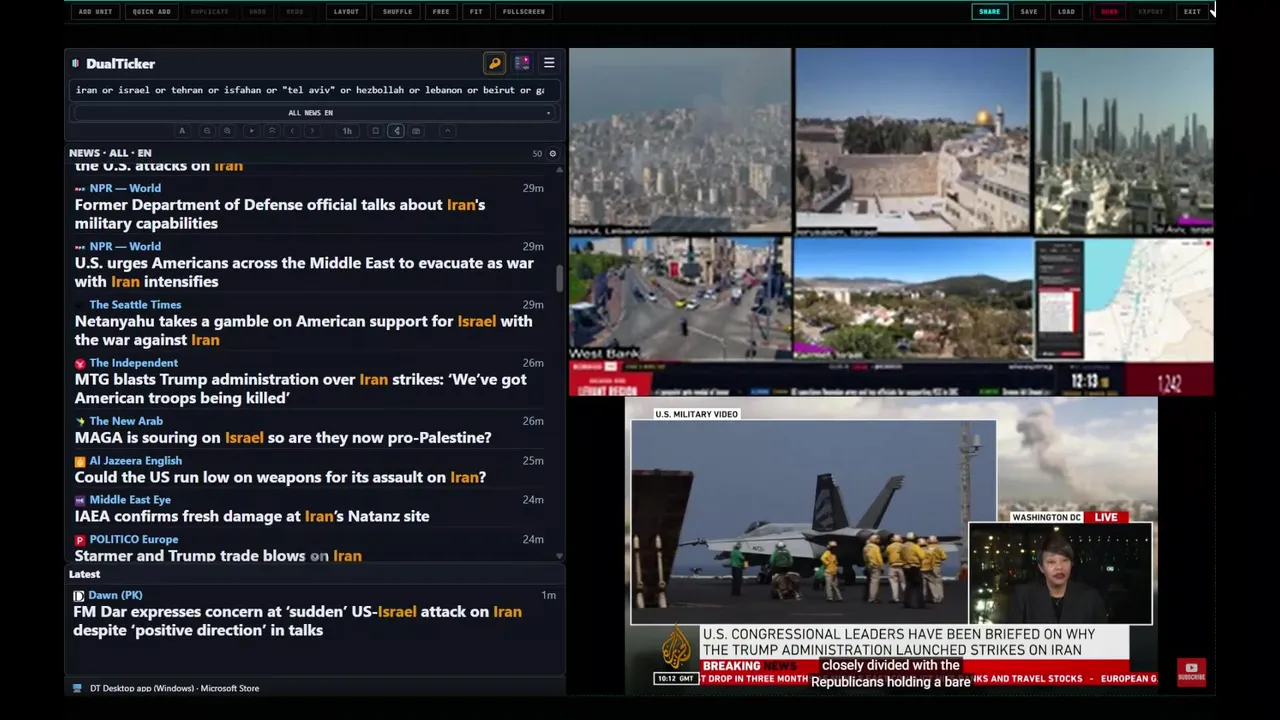This screenshot has width=1280, height=720.
Task: Open the DualTicker hamburger menu
Action: click(549, 63)
